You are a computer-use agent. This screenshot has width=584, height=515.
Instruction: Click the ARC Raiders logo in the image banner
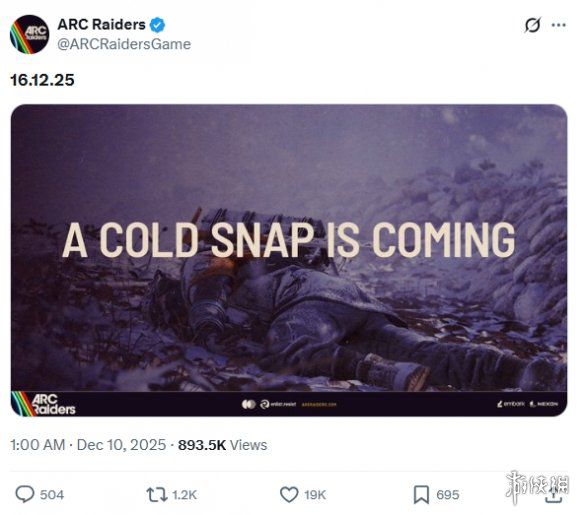44,404
